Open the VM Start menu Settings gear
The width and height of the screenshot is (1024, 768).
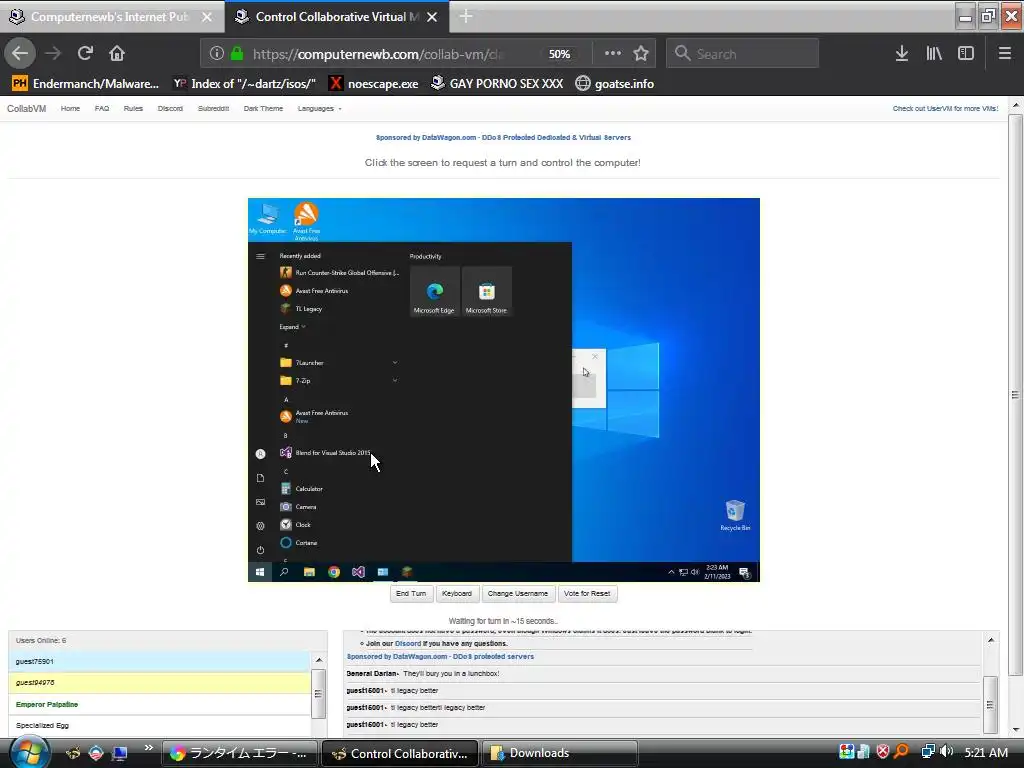[x=261, y=526]
